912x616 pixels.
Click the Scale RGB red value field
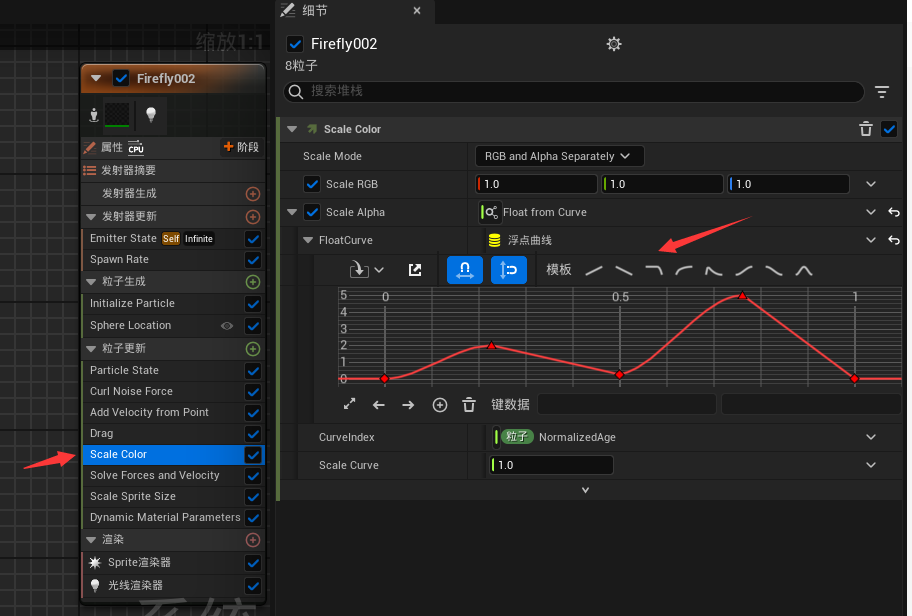click(536, 184)
